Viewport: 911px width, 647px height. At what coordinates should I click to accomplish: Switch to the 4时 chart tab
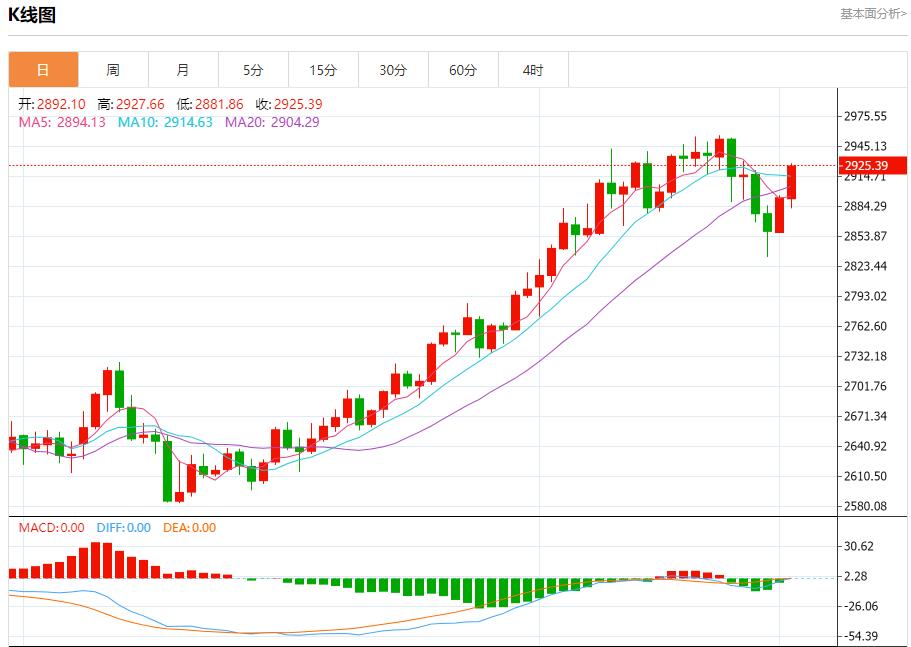533,70
